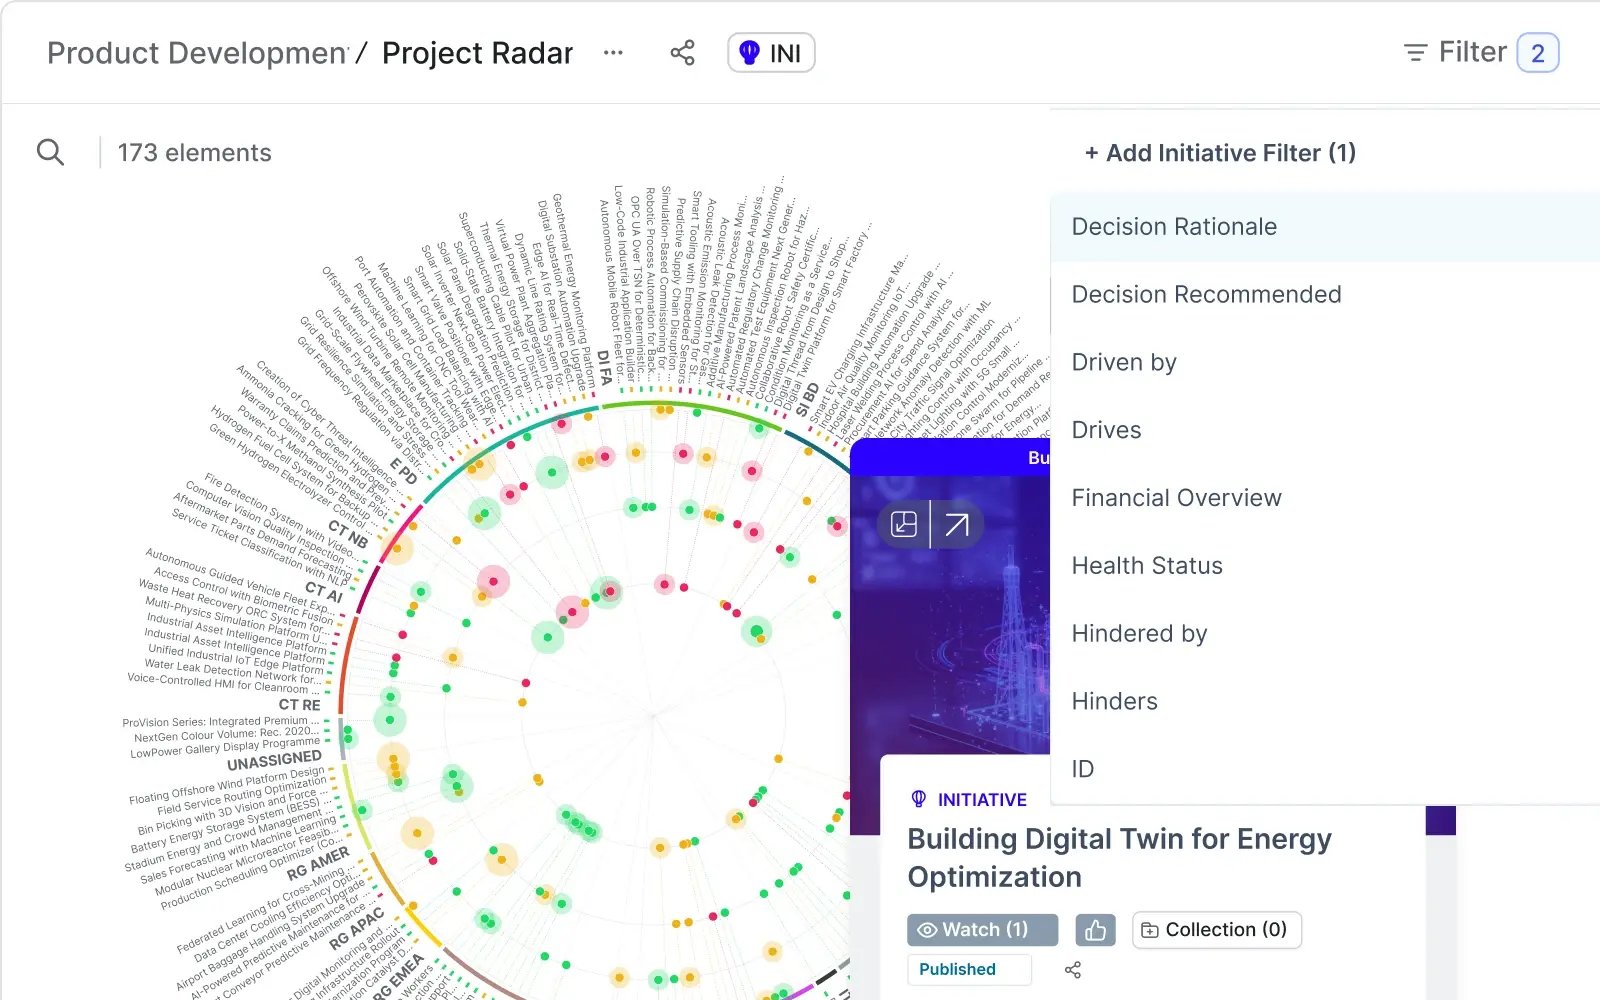Click the SI BD radar segment label
Viewport: 1600px width, 1000px height.
(x=808, y=399)
